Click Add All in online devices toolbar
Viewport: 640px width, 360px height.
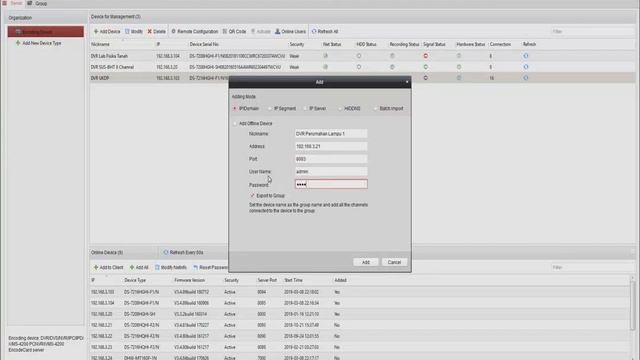pos(139,267)
